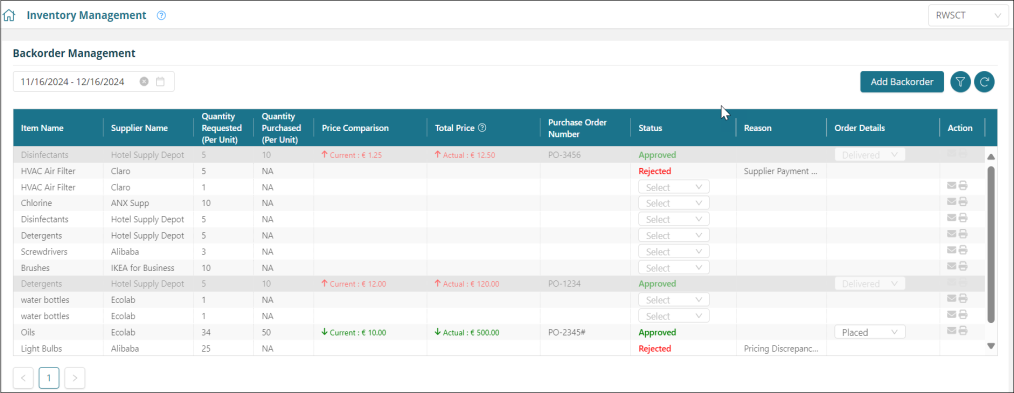
Task: Open Status Select dropdown for Chlorine
Action: click(674, 203)
